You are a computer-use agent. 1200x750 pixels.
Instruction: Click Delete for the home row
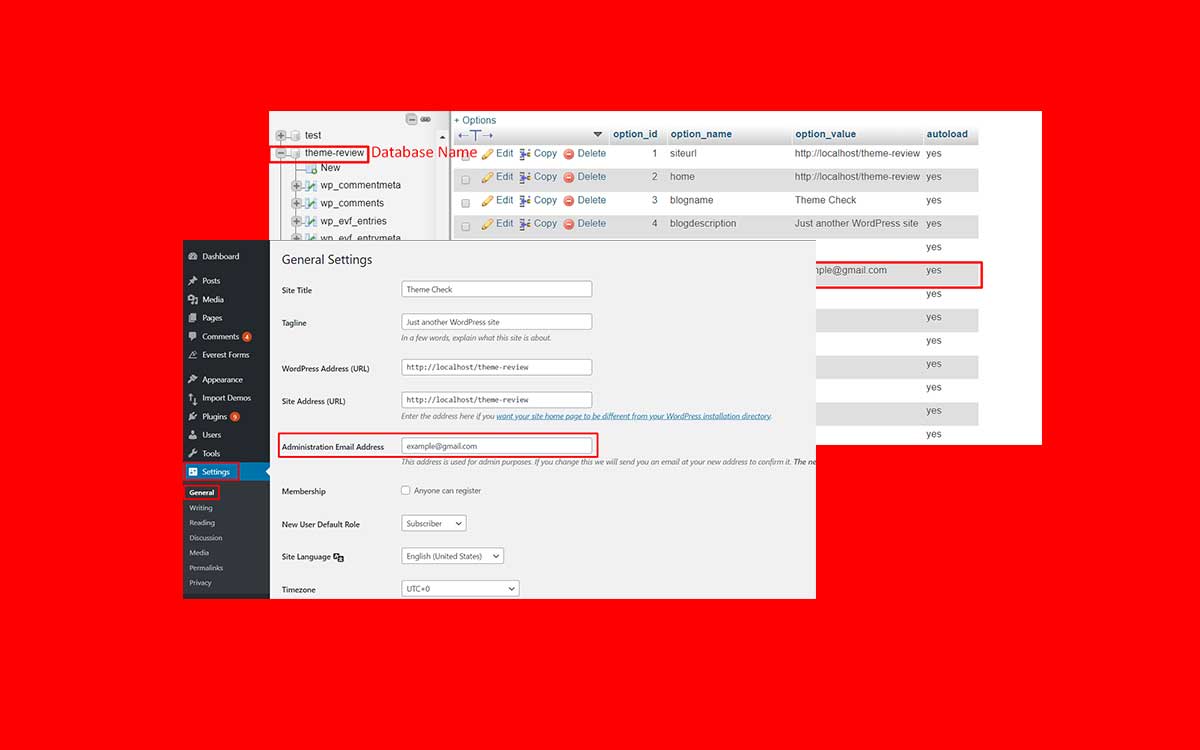point(585,177)
